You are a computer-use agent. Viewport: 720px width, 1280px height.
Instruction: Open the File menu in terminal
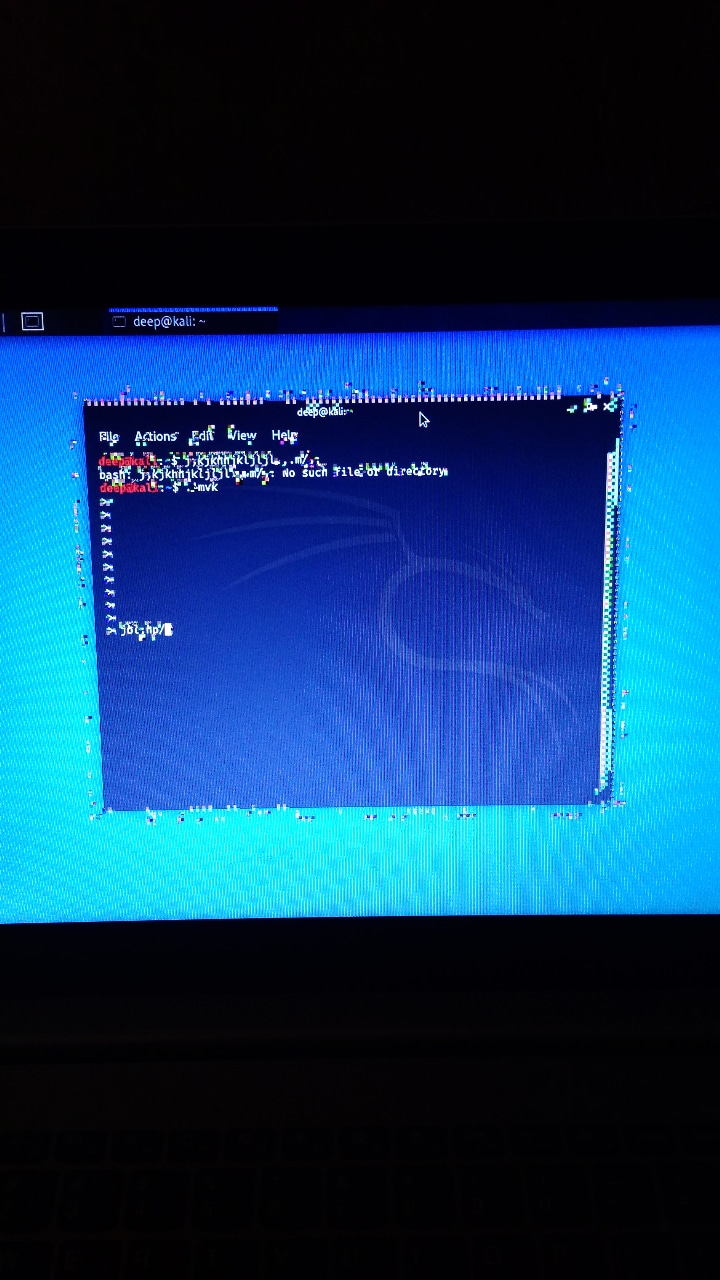point(108,437)
